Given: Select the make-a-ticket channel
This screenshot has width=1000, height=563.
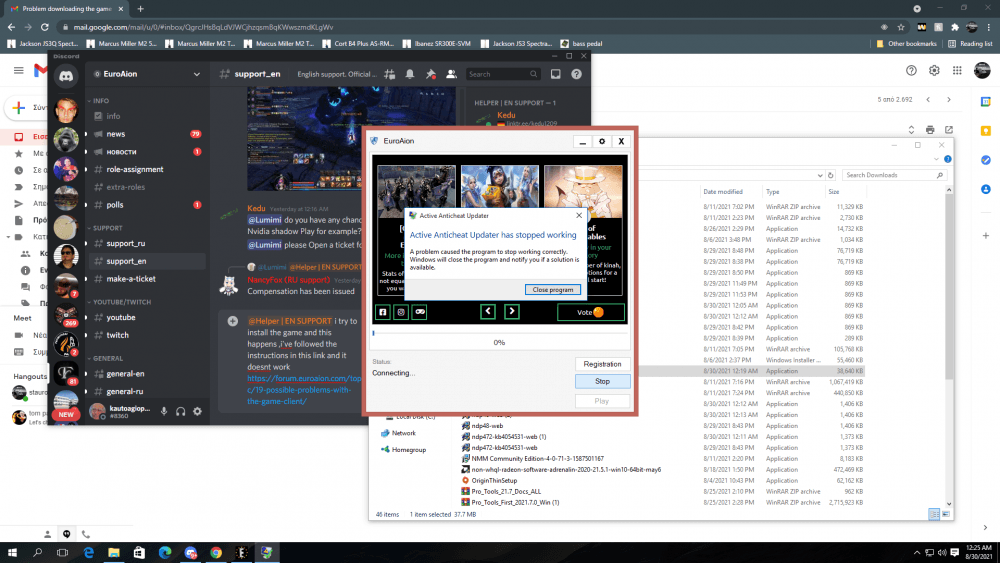Looking at the screenshot, I should 130,279.
